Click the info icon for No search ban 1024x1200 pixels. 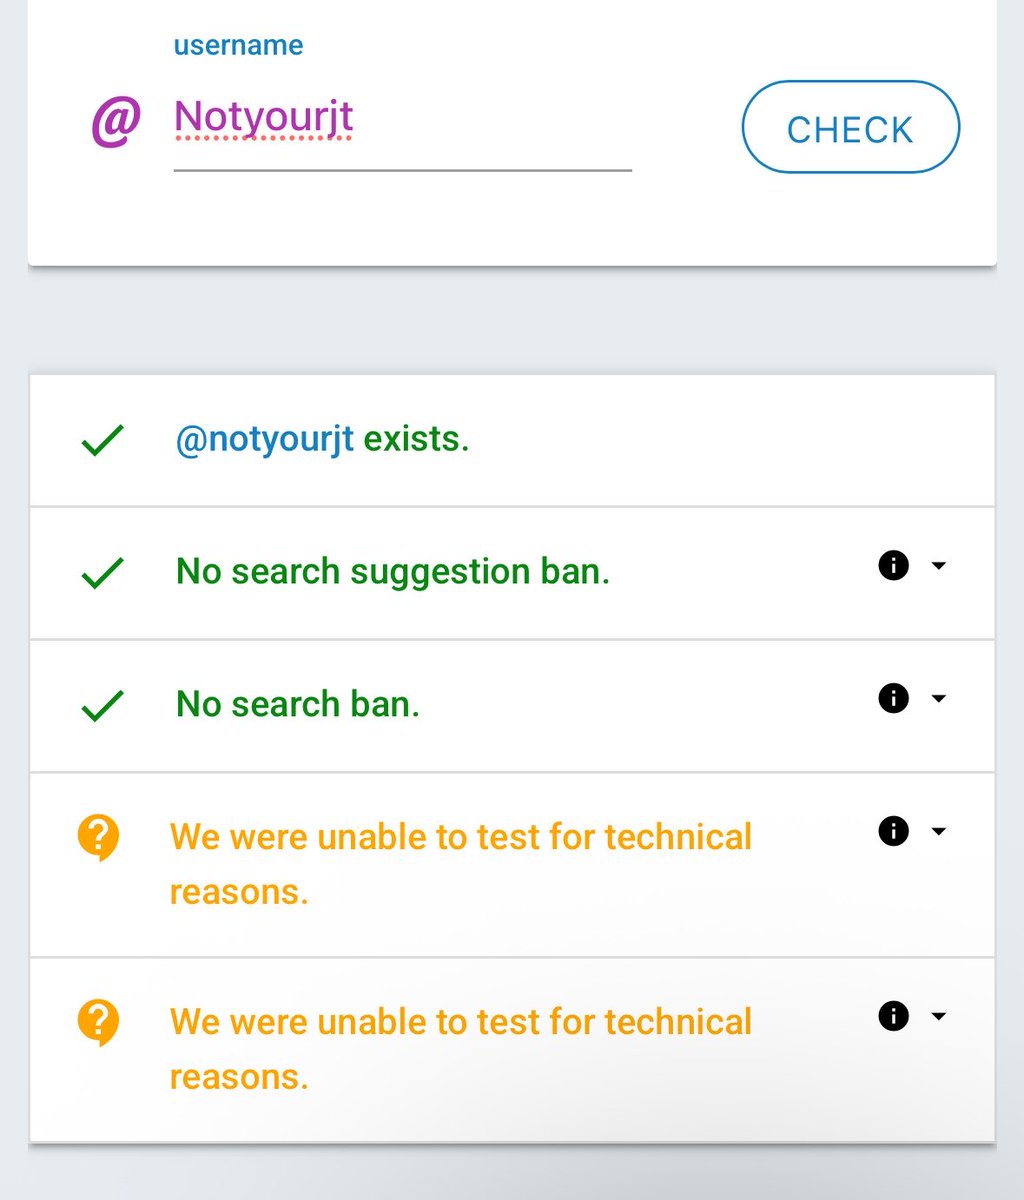(x=893, y=698)
